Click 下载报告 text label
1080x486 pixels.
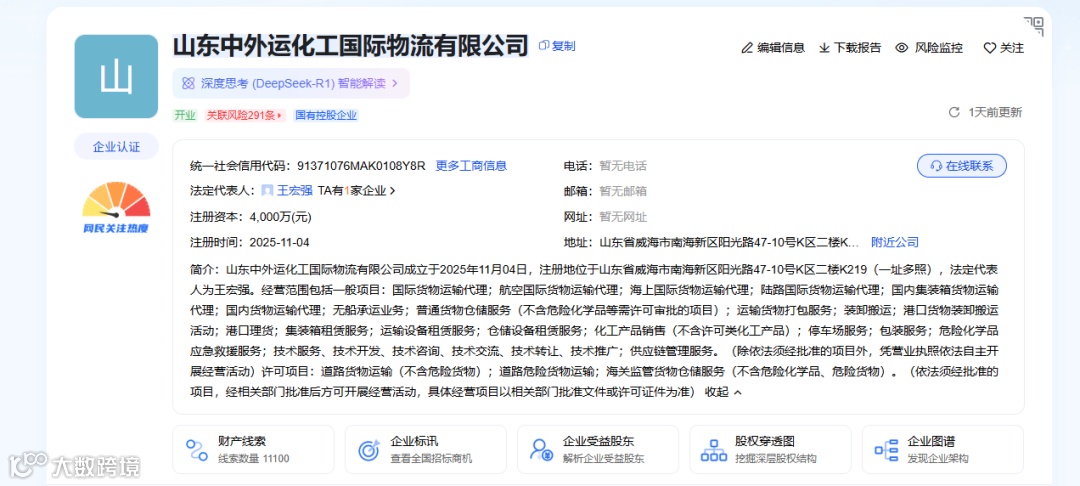click(858, 48)
